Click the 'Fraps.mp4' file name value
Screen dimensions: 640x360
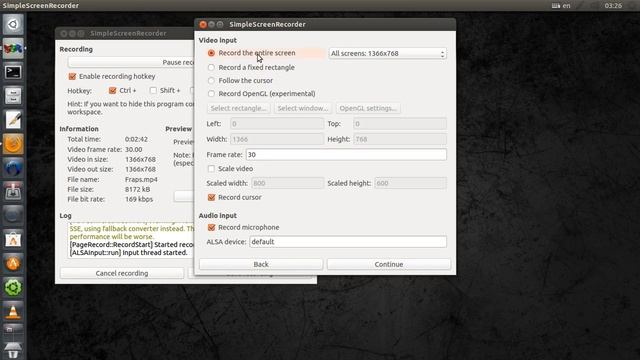point(141,180)
